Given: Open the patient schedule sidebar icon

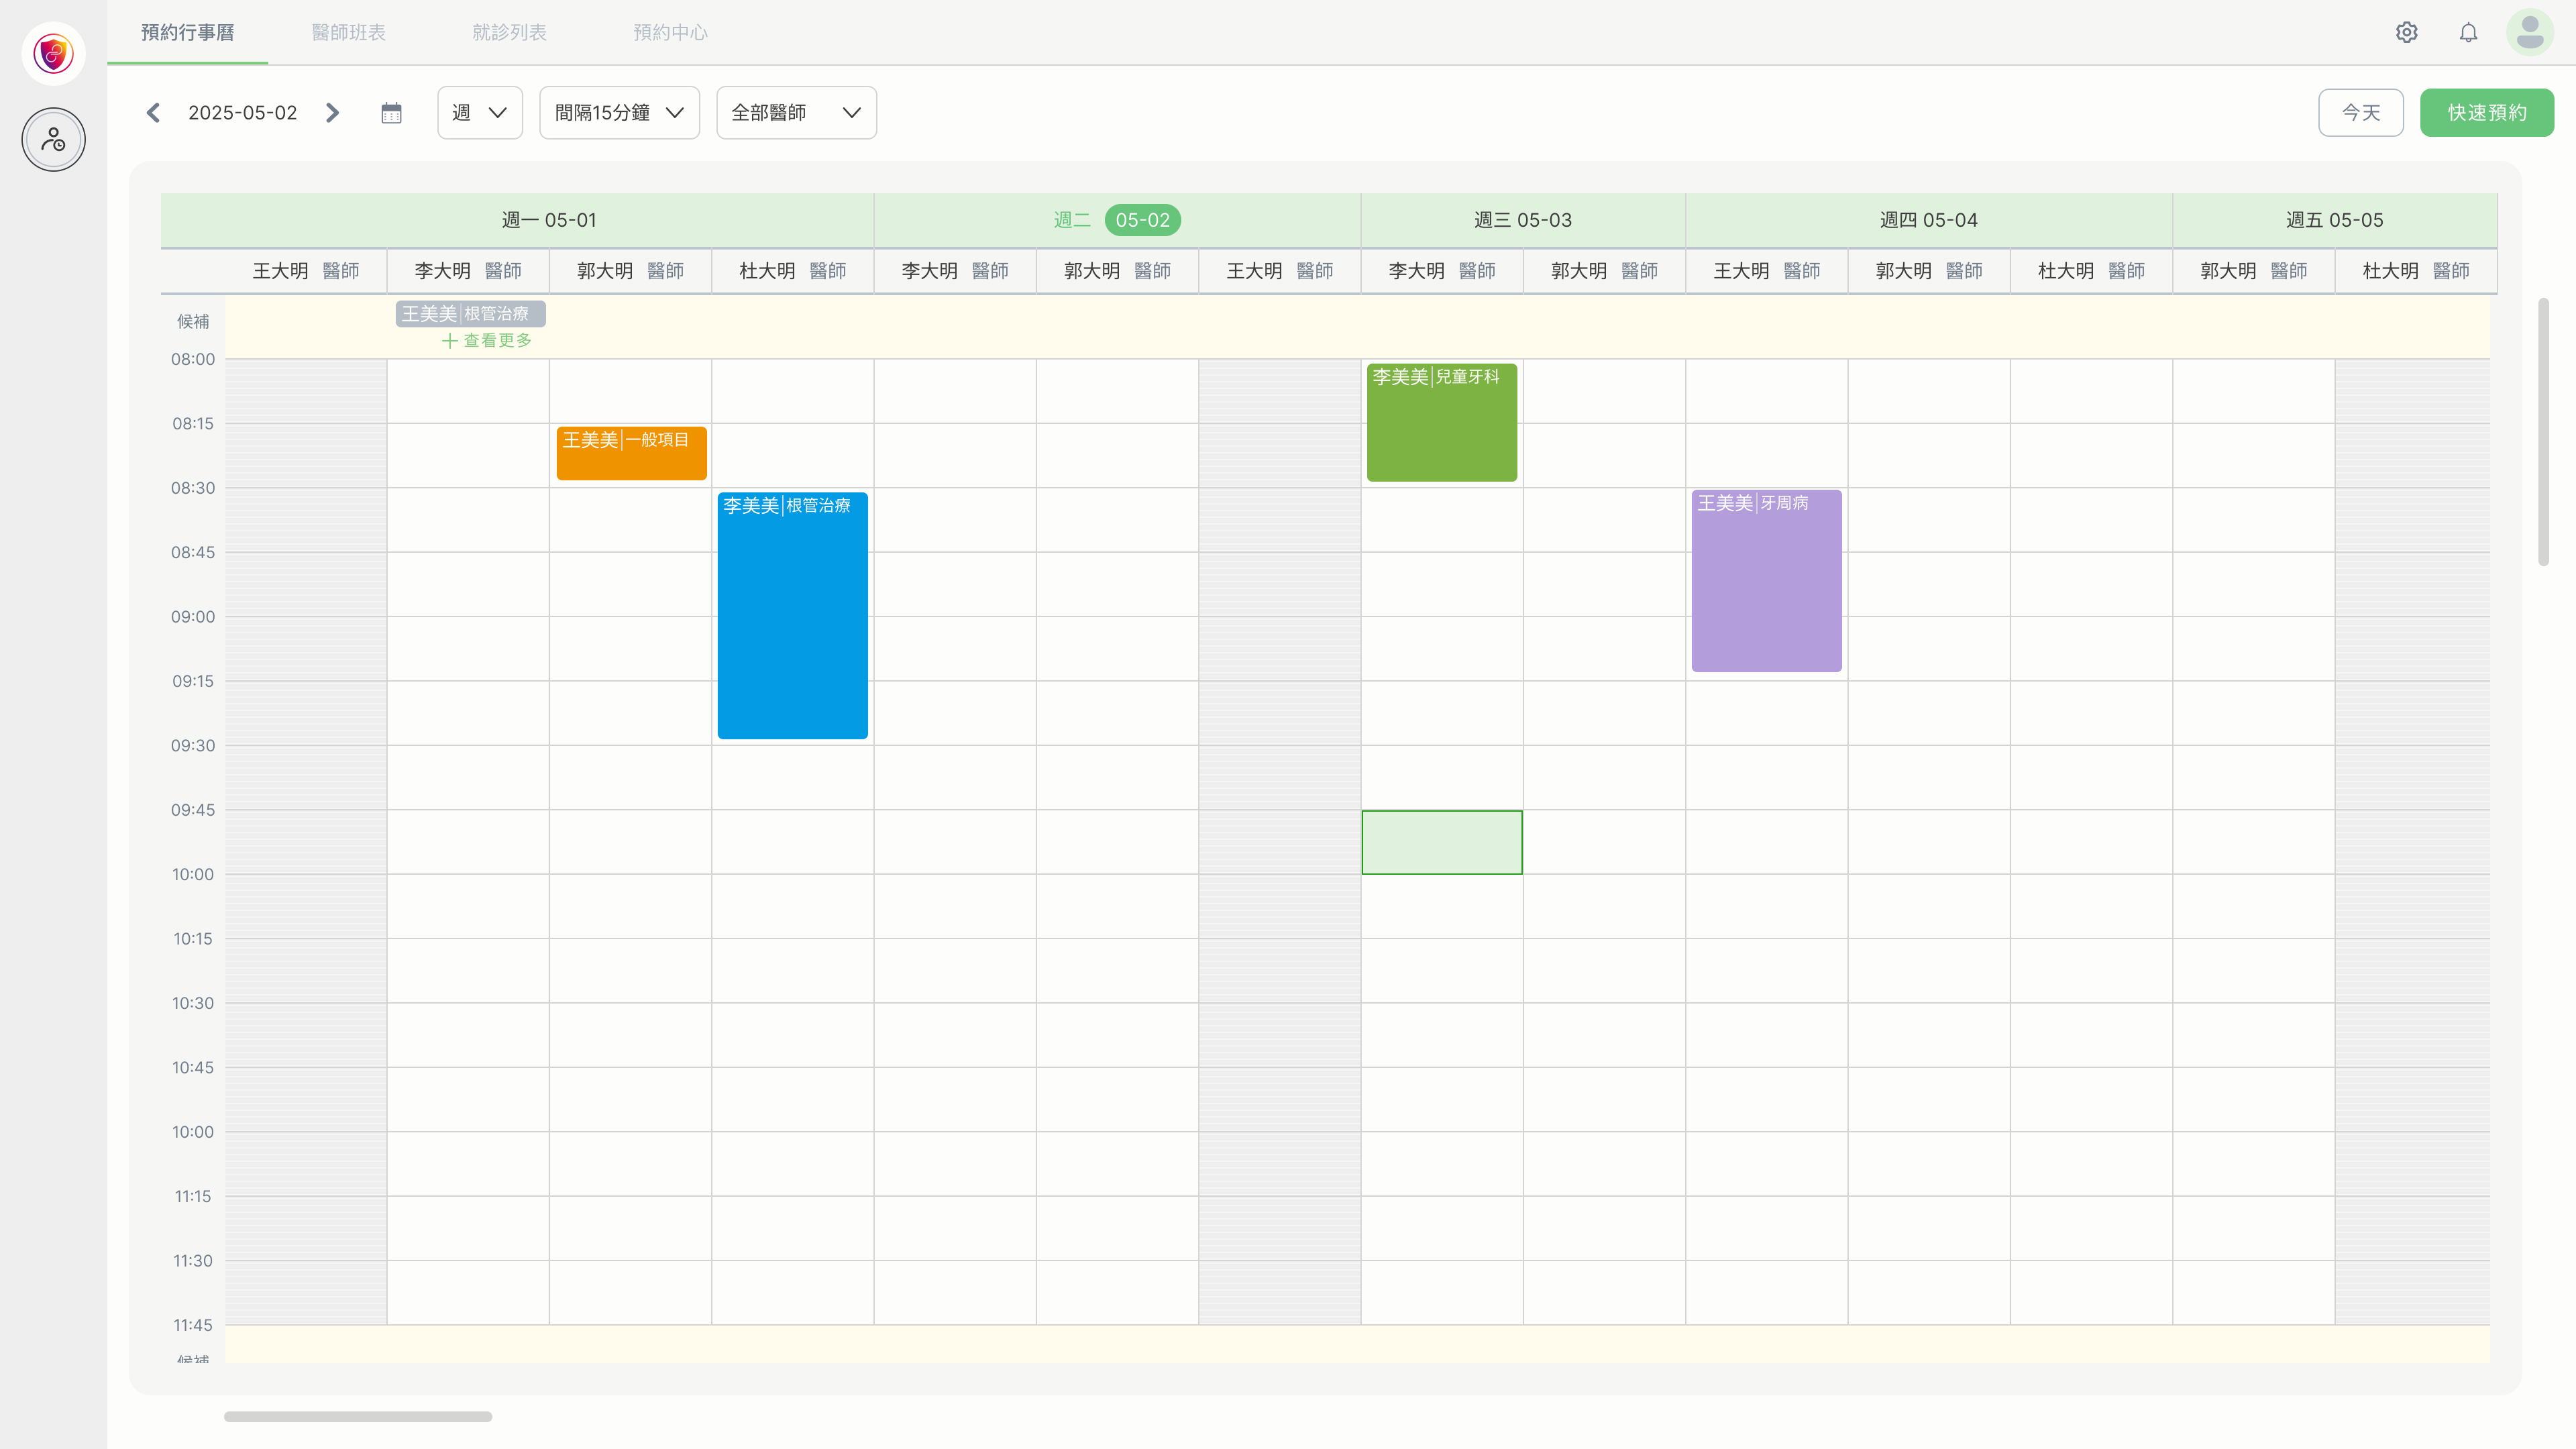Looking at the screenshot, I should click(x=53, y=139).
